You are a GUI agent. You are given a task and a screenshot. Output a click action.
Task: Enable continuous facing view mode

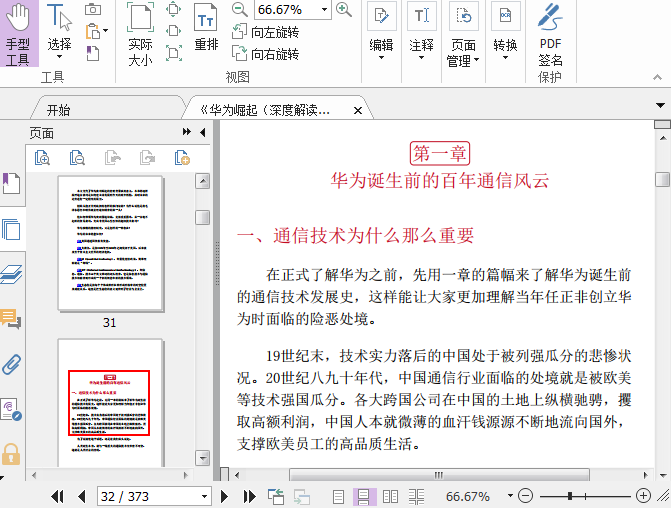416,496
